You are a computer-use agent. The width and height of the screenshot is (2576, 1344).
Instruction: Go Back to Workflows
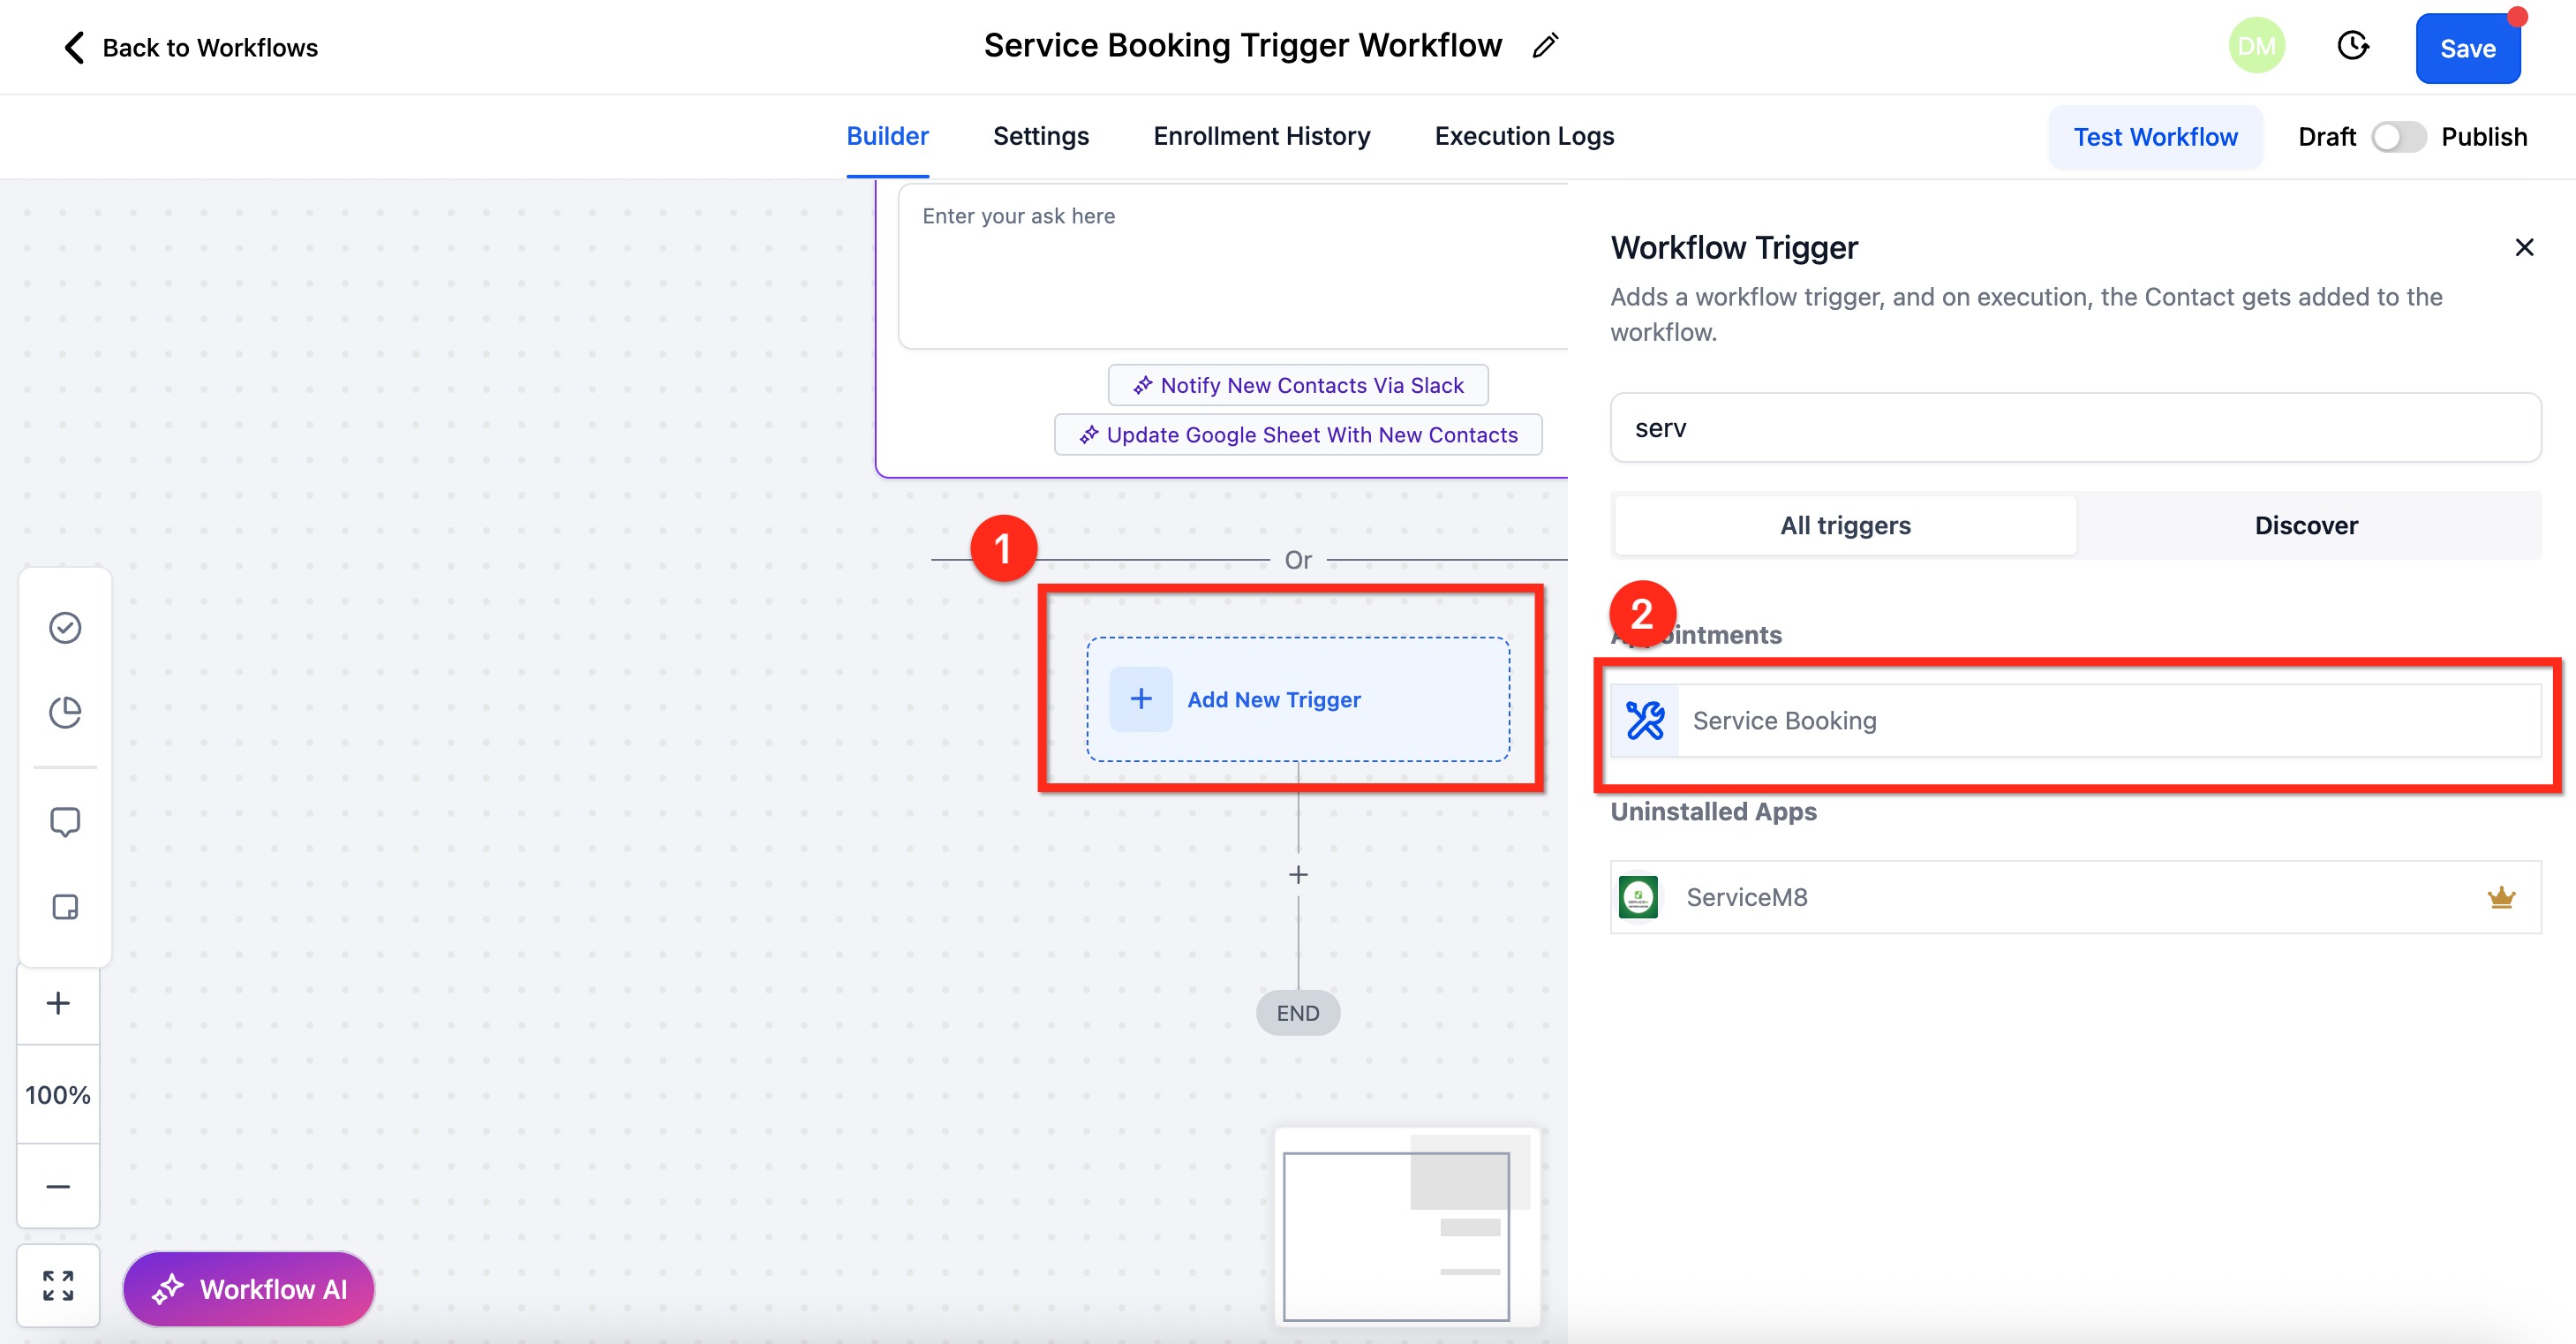coord(190,47)
